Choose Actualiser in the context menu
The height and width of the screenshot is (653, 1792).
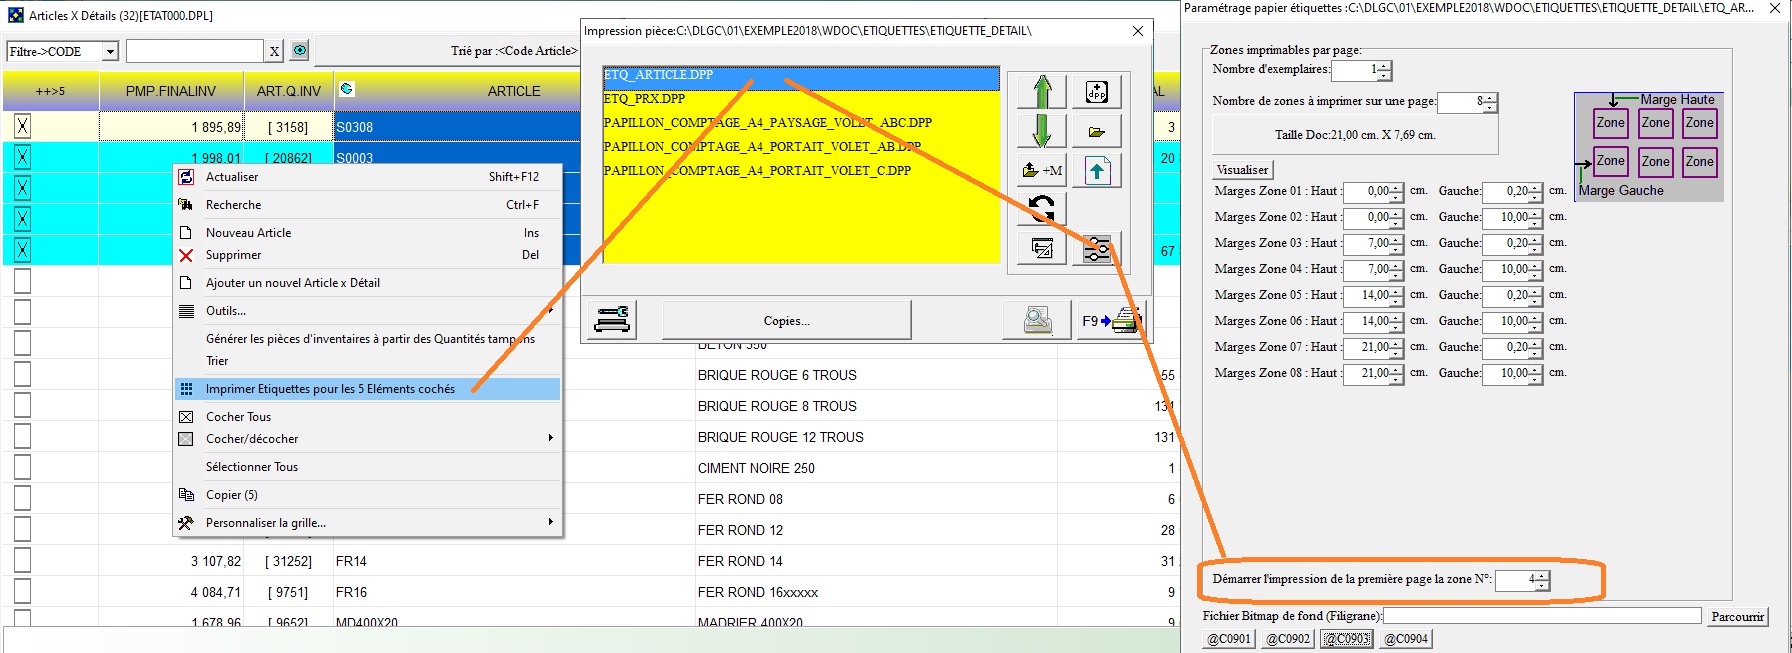pos(368,177)
